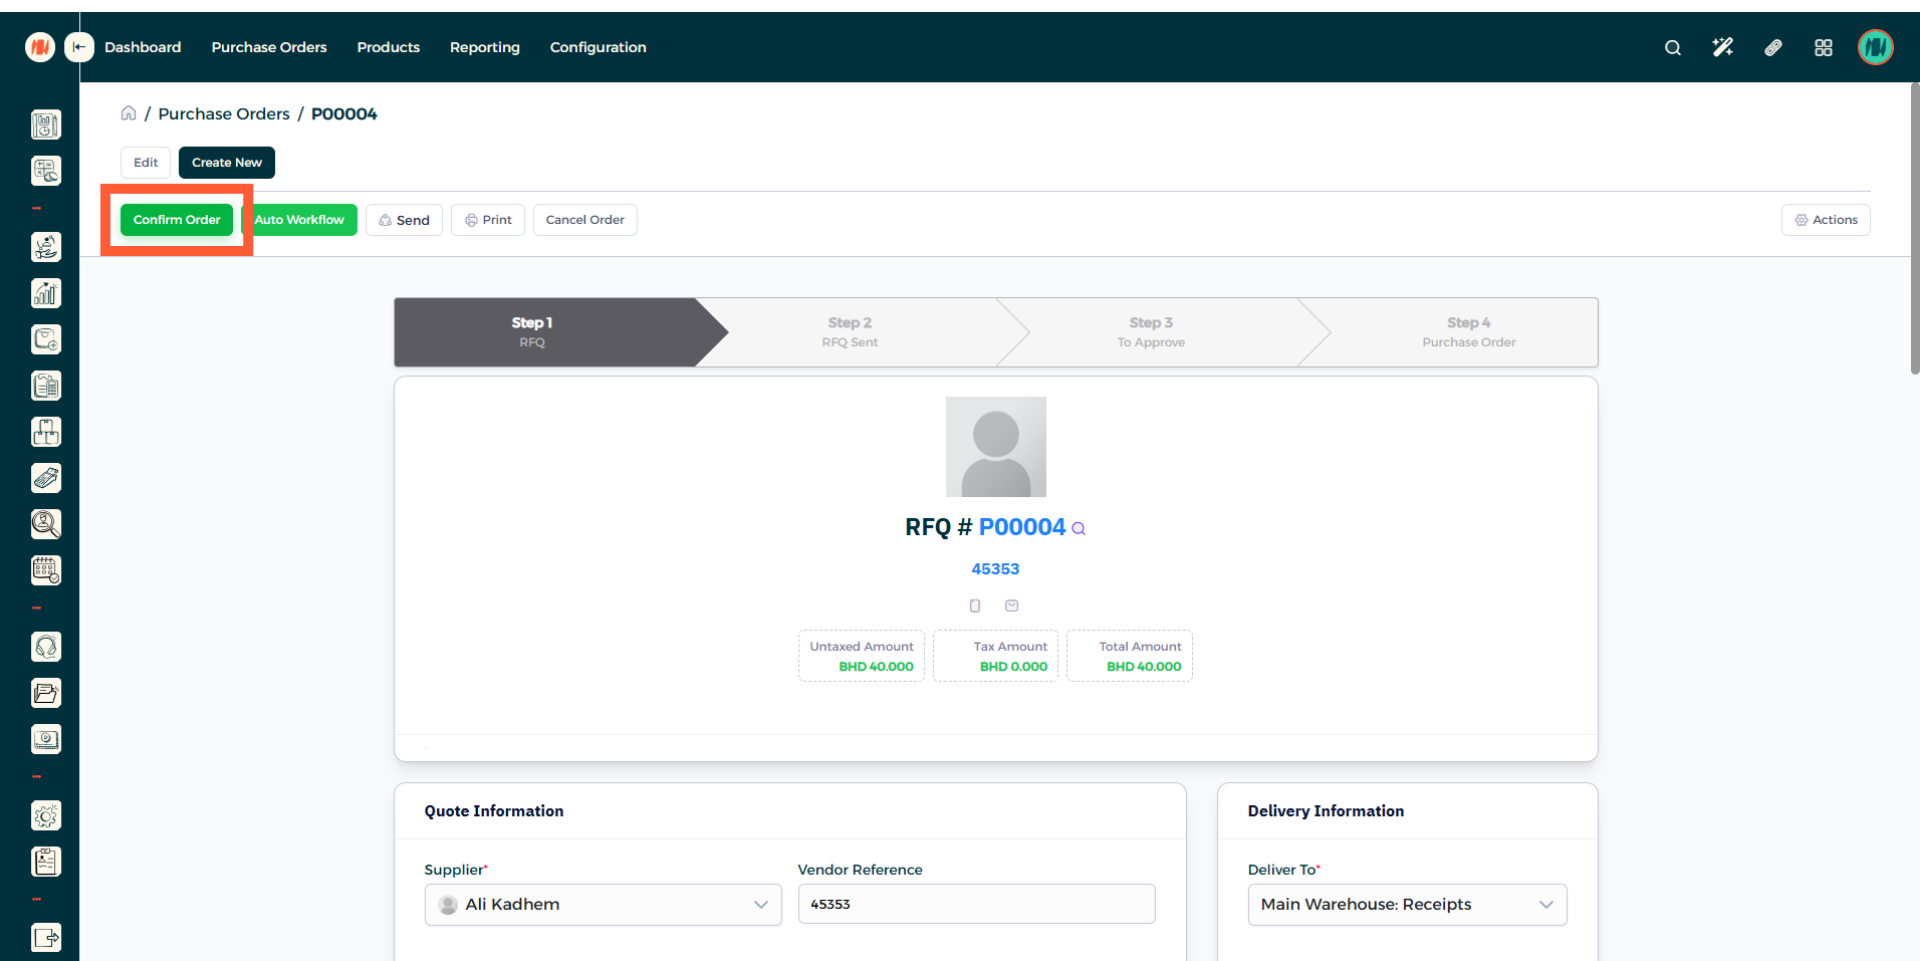1920x961 pixels.
Task: Click the home icon in breadcrumb
Action: click(128, 113)
